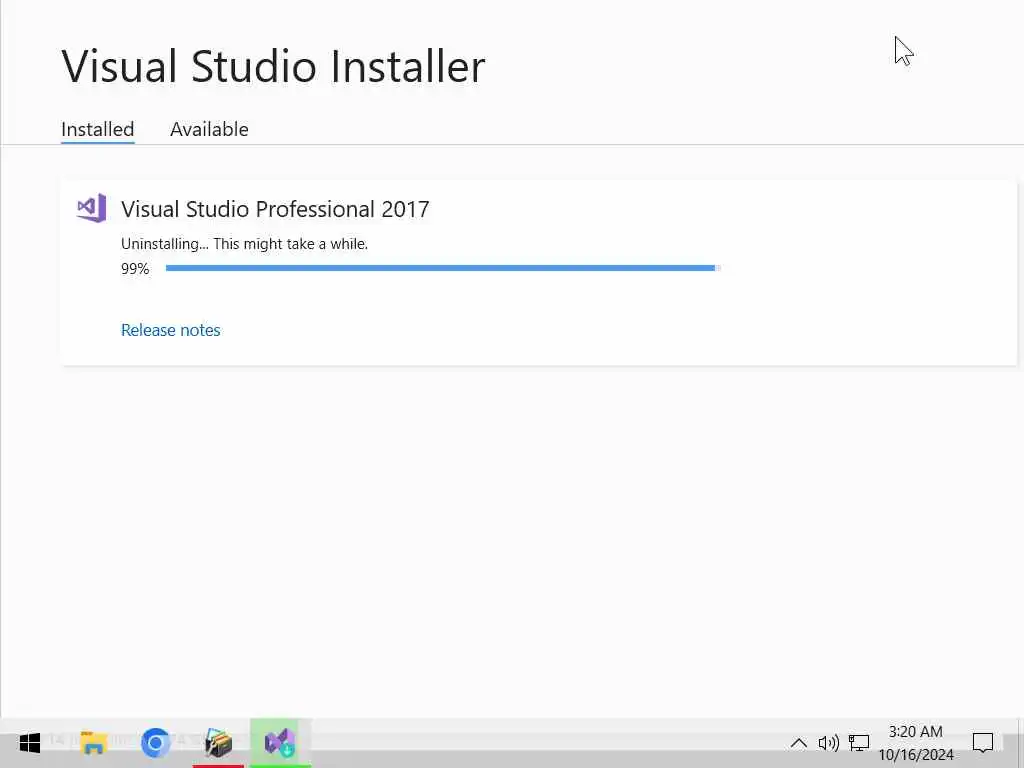Show hidden system tray icons
The height and width of the screenshot is (768, 1024).
798,743
